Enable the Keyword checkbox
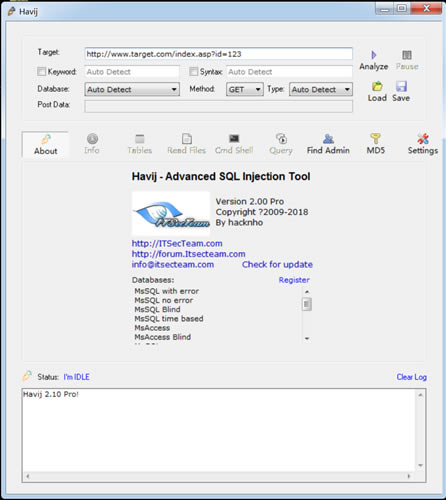Viewport: 446px width, 500px height. [x=42, y=71]
